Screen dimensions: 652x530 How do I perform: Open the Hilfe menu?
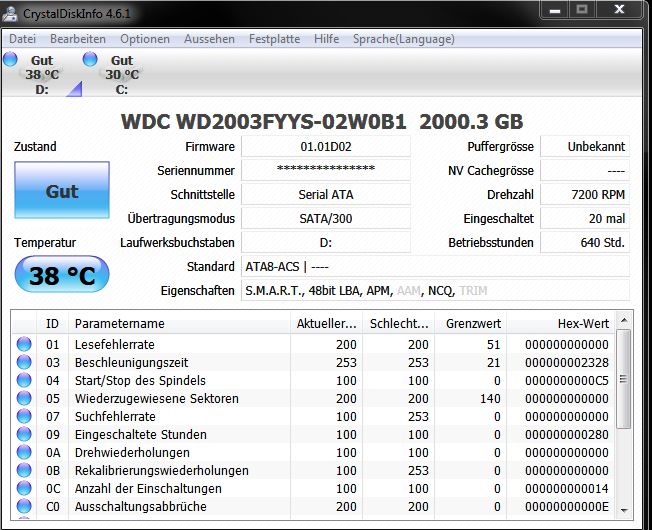coord(326,39)
